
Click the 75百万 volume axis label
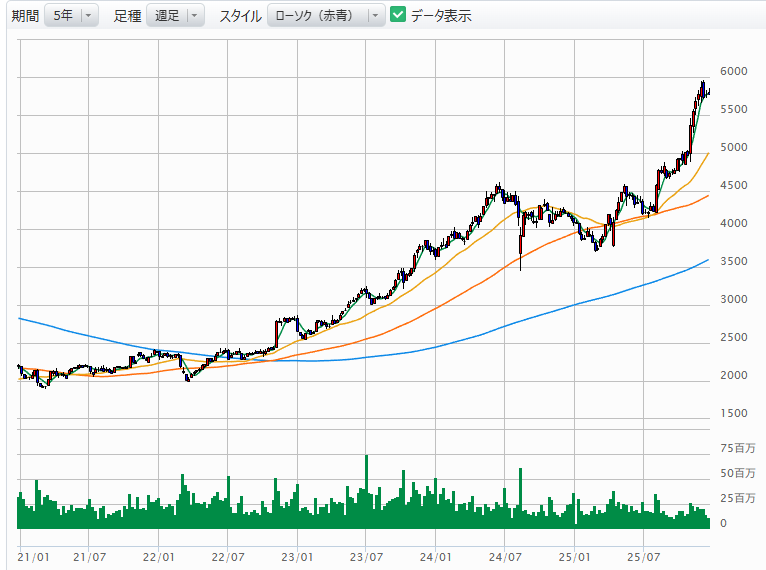737,447
